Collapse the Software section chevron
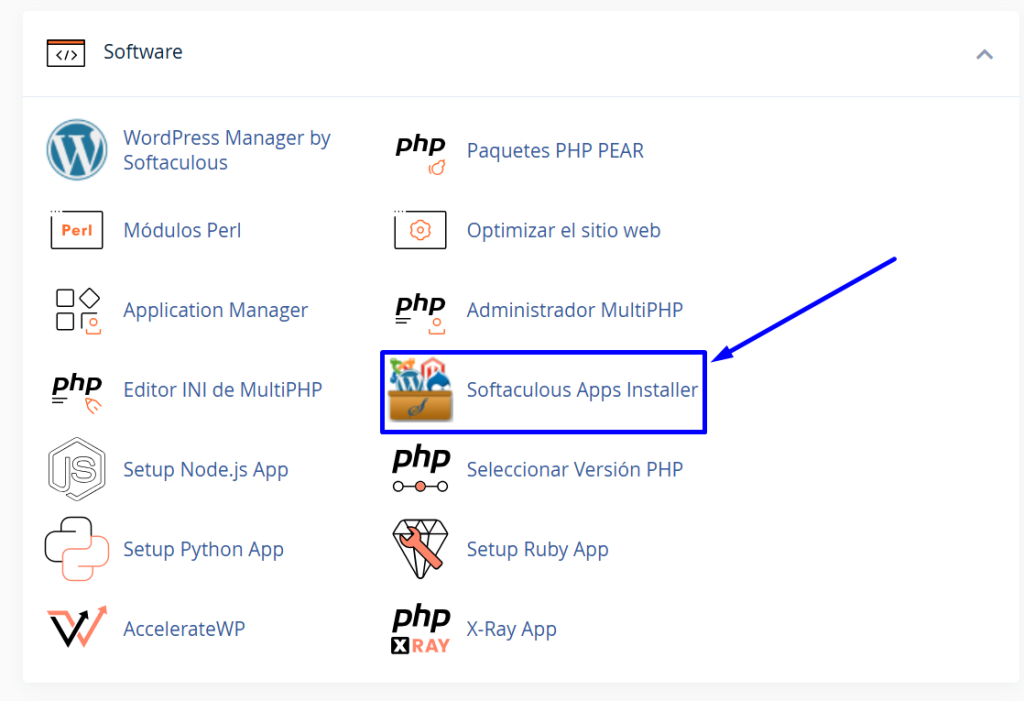 pos(984,54)
